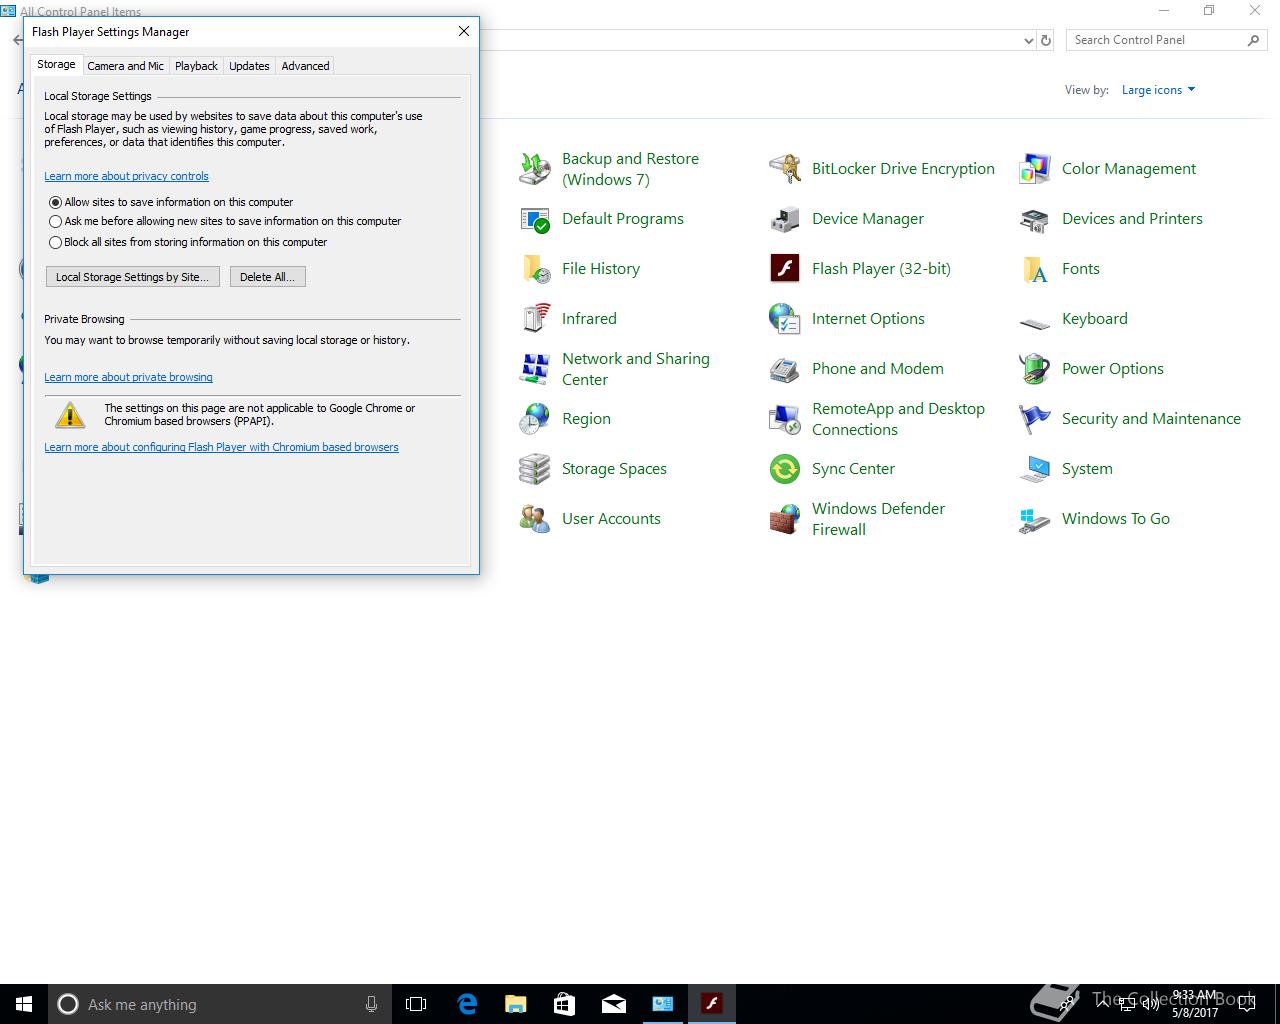This screenshot has height=1024, width=1280.
Task: Open the Chromium based browsers configuration link
Action: pyautogui.click(x=221, y=447)
